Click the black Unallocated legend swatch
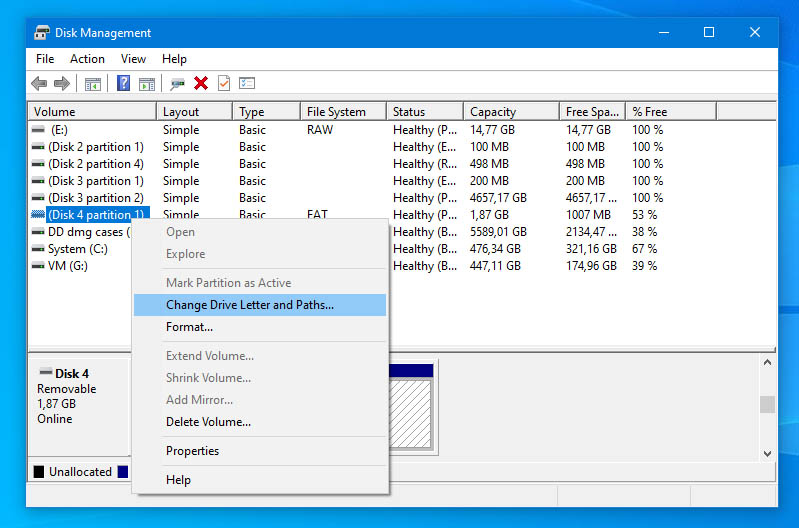Screen dimensions: 799x528 (39, 472)
